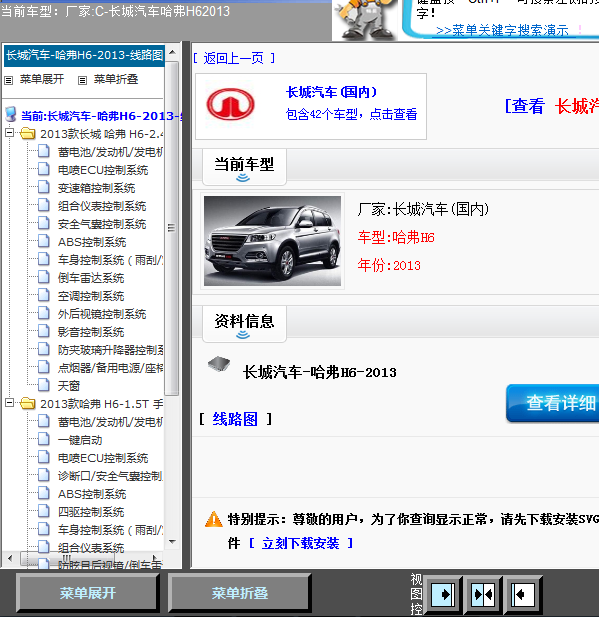Viewport: 599px width, 617px height.
Task: Click 长城汽车 (国内) brand link
Action: [331, 92]
